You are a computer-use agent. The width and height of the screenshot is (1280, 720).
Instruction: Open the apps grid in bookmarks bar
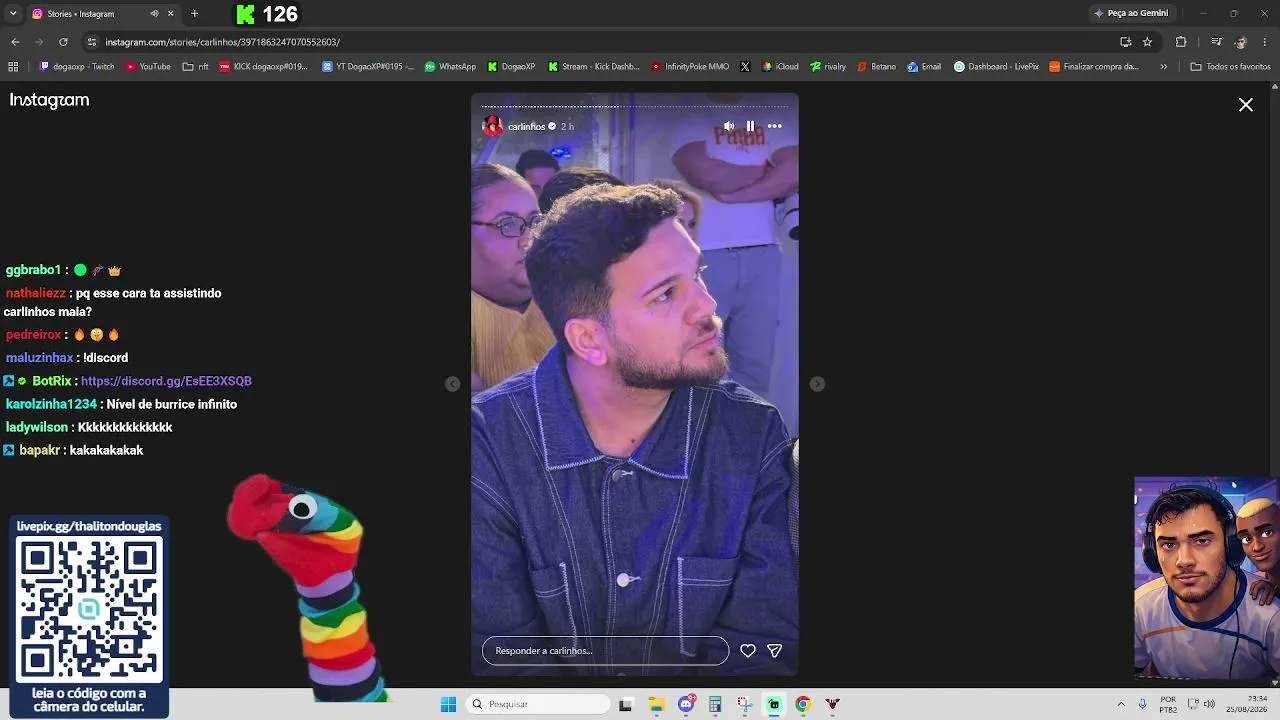pyautogui.click(x=13, y=67)
